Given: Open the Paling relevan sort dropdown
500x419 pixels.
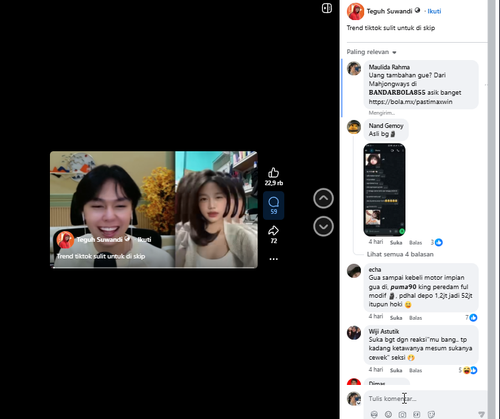Looking at the screenshot, I should click(371, 52).
